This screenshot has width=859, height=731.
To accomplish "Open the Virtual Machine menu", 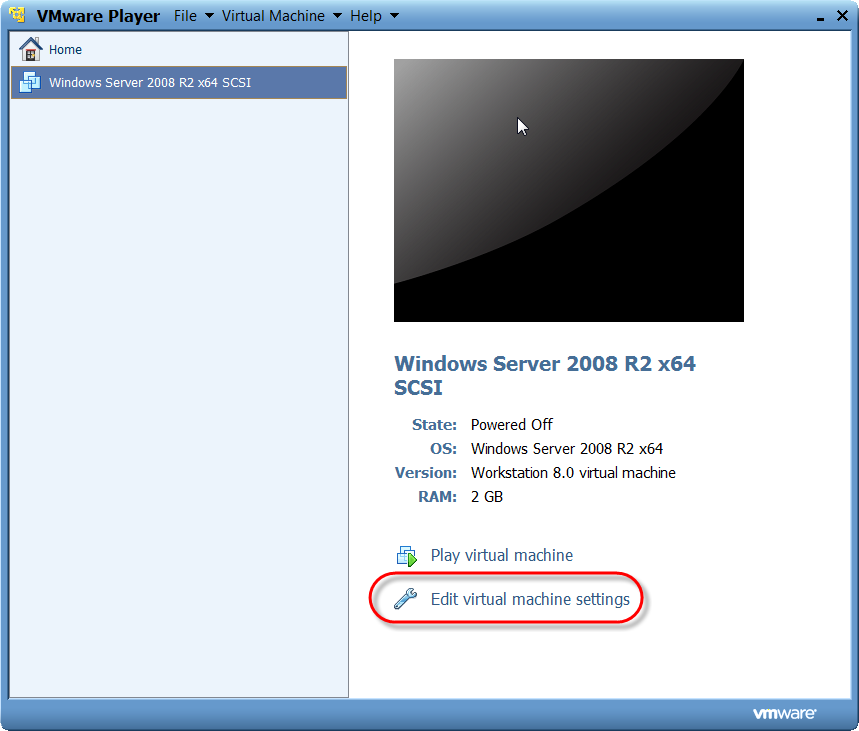I will [273, 16].
